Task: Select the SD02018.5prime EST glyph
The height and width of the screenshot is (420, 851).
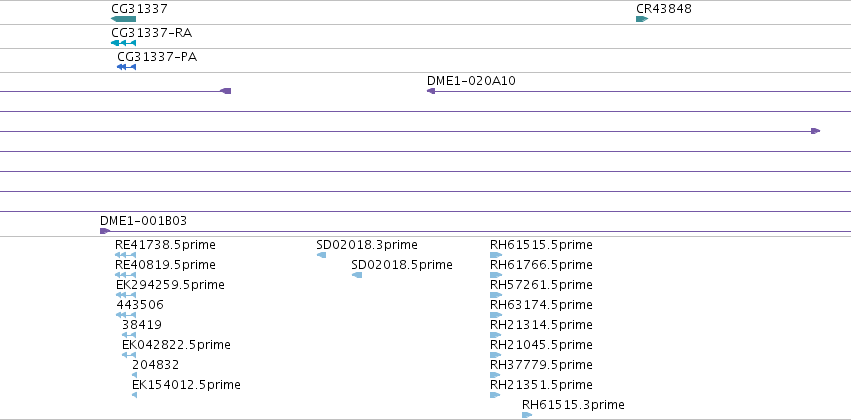Action: (x=357, y=275)
